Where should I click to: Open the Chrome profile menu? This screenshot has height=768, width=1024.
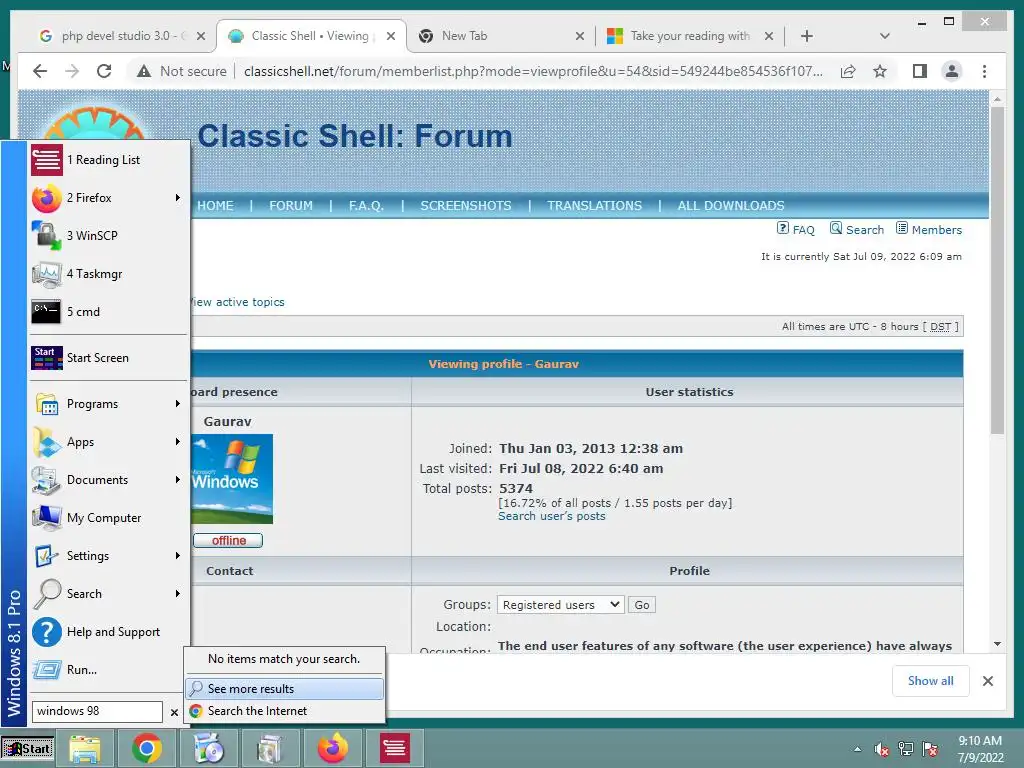pos(952,71)
